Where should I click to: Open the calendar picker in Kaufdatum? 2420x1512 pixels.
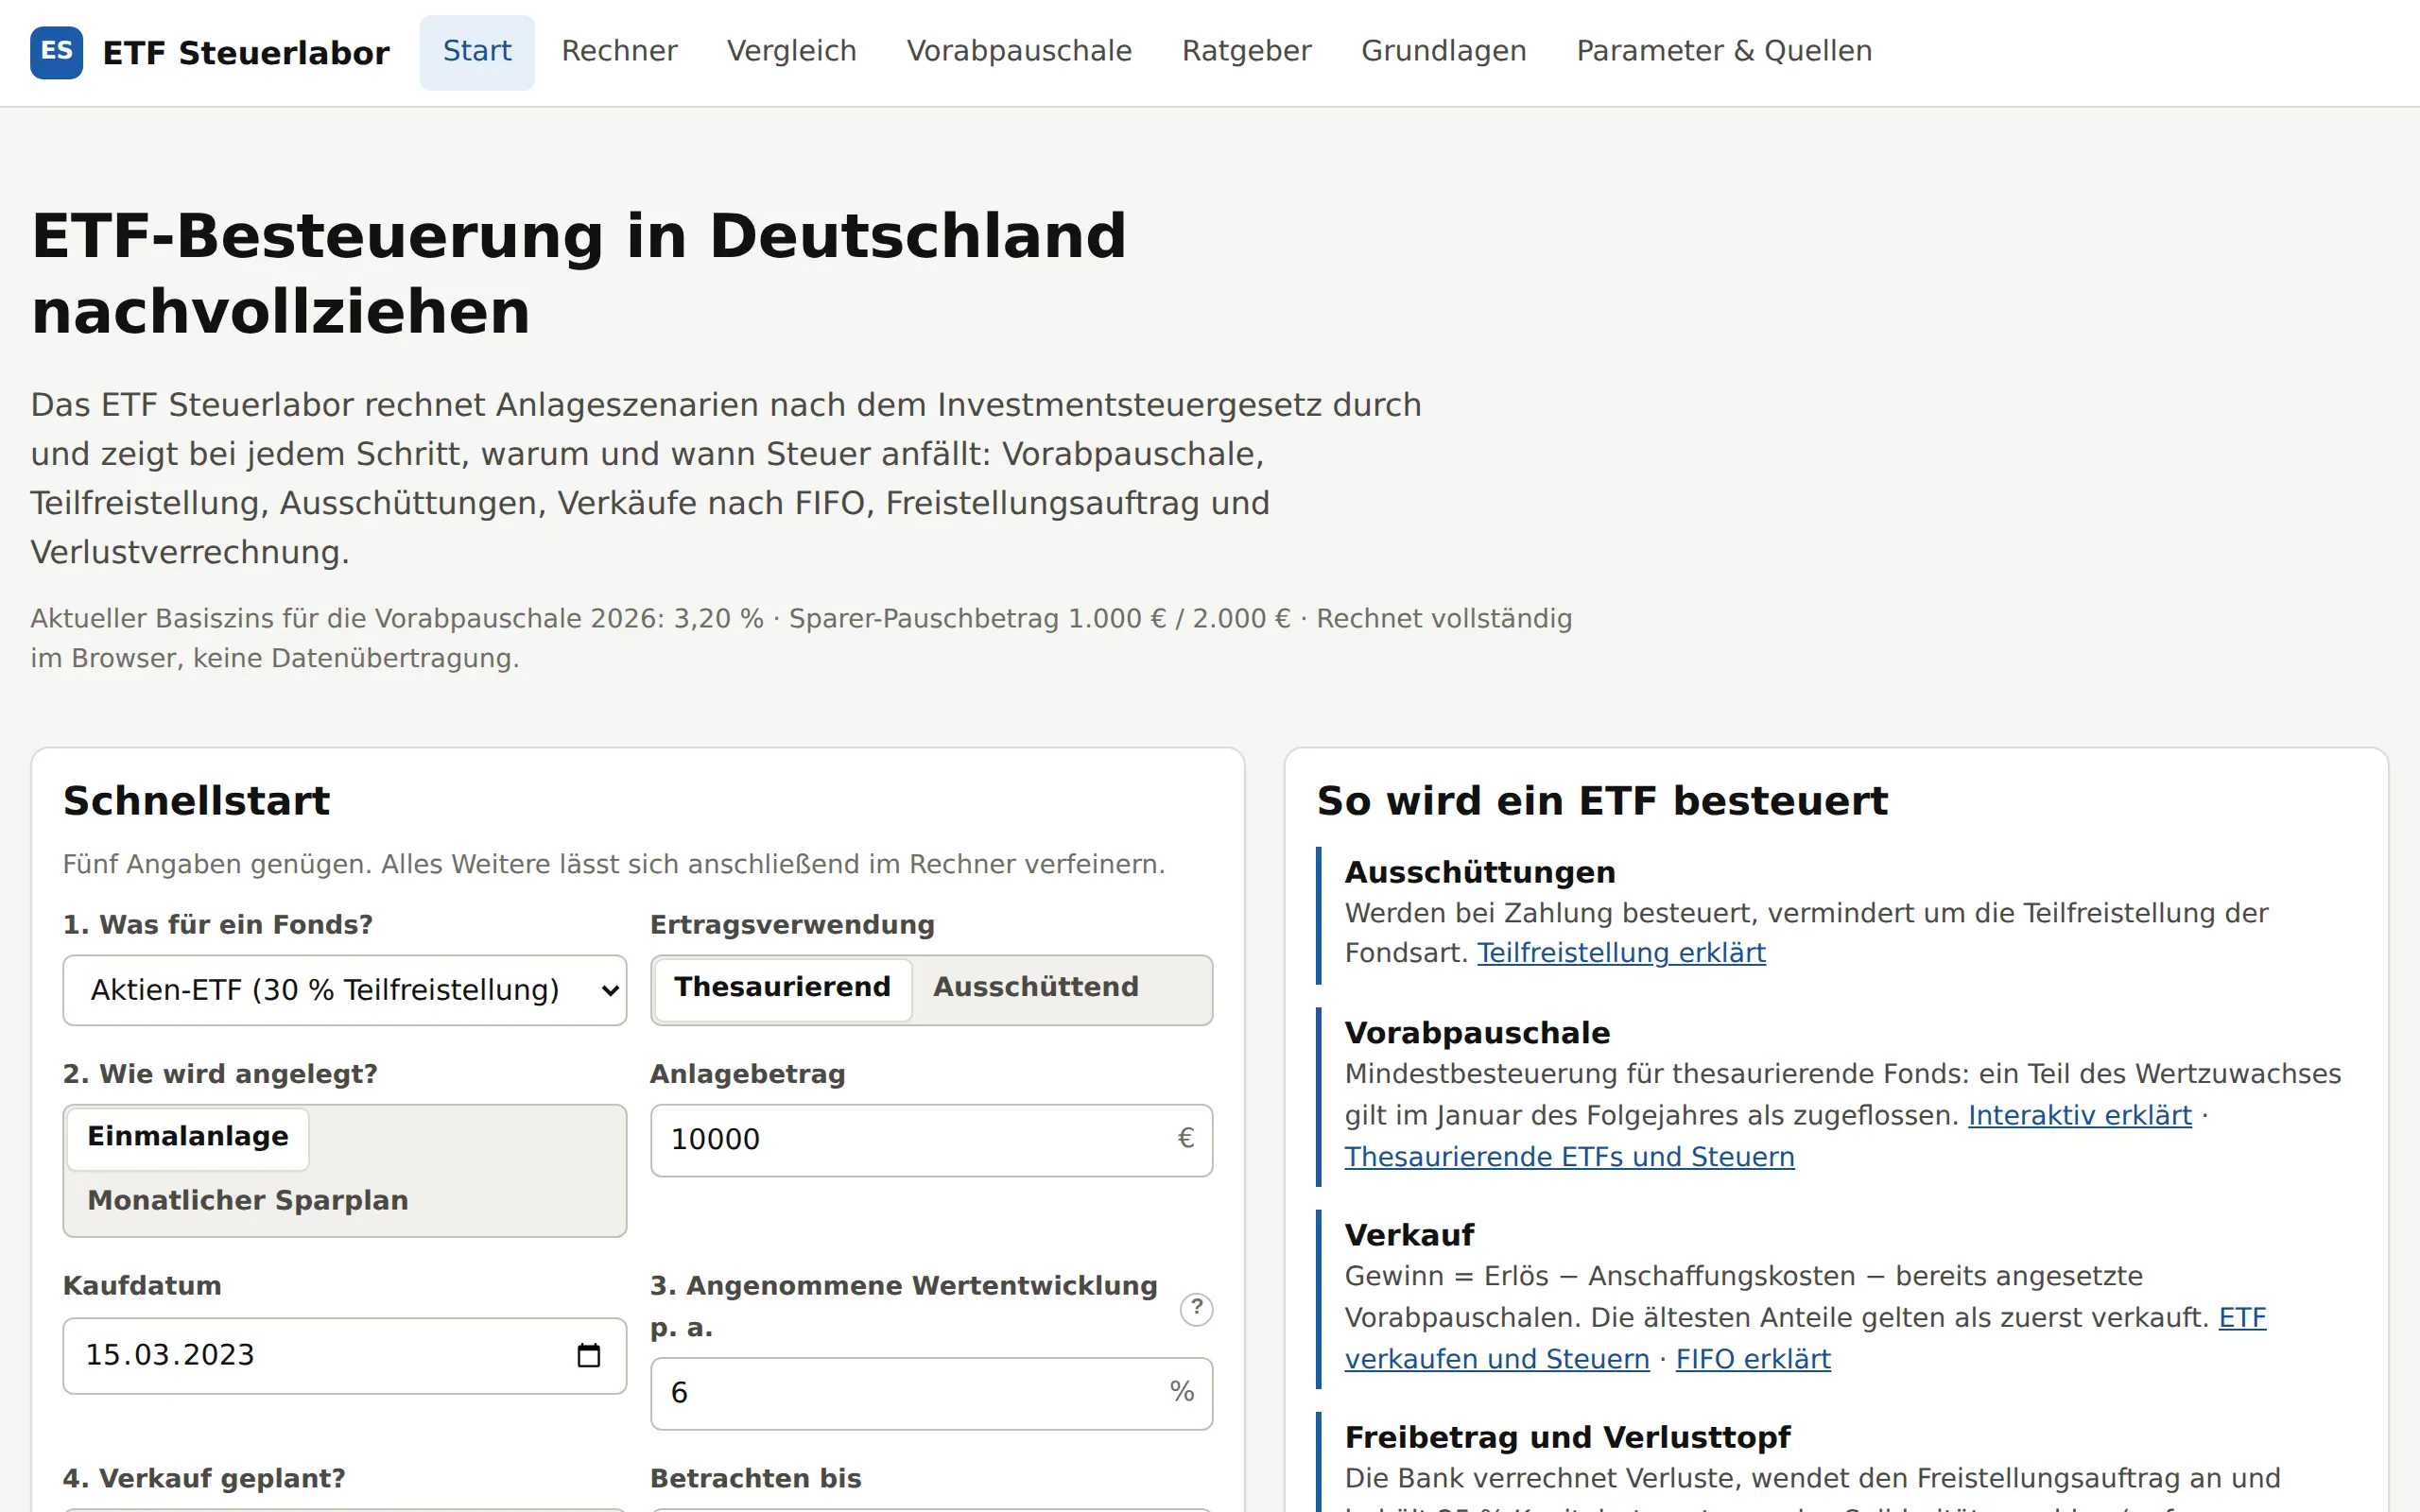click(588, 1355)
